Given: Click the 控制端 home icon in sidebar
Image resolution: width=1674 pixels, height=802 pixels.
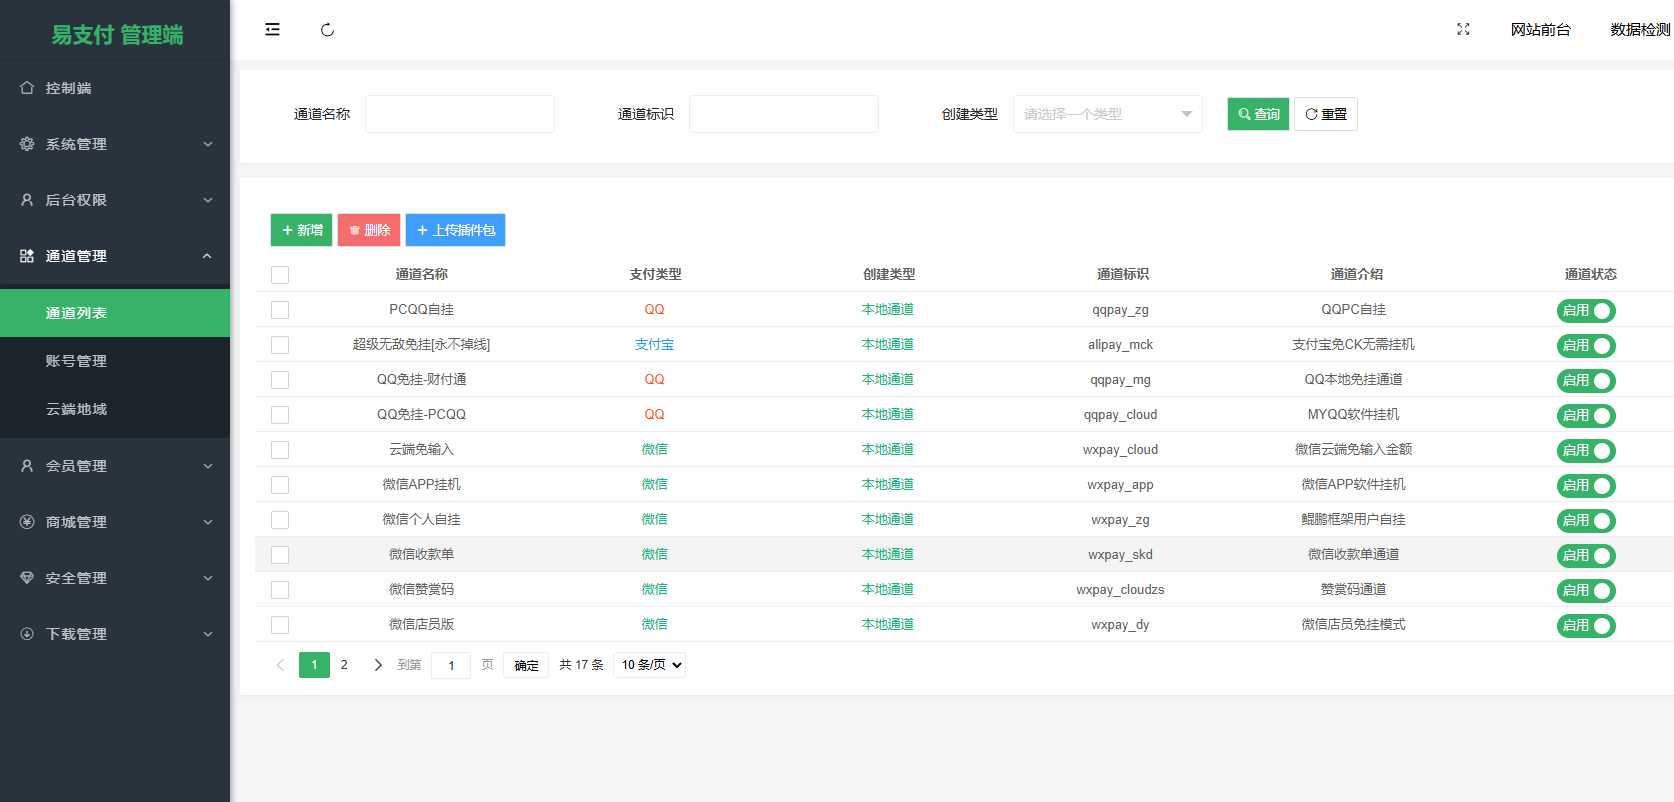Looking at the screenshot, I should [x=27, y=88].
